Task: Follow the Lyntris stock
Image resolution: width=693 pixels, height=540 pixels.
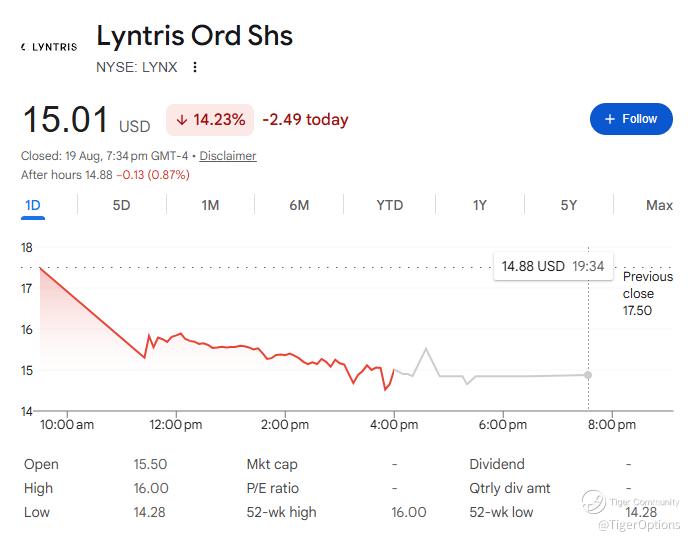Action: tap(631, 119)
